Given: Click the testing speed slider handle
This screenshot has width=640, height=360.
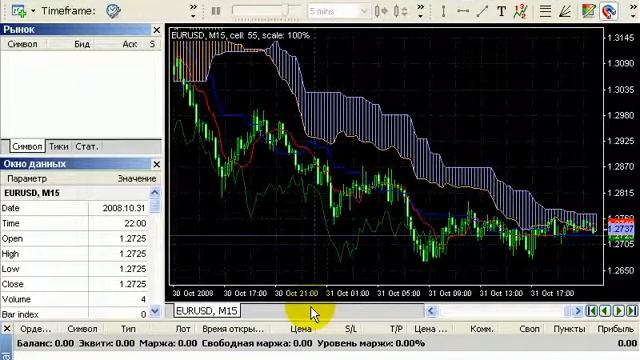Looking at the screenshot, I should 285,10.
